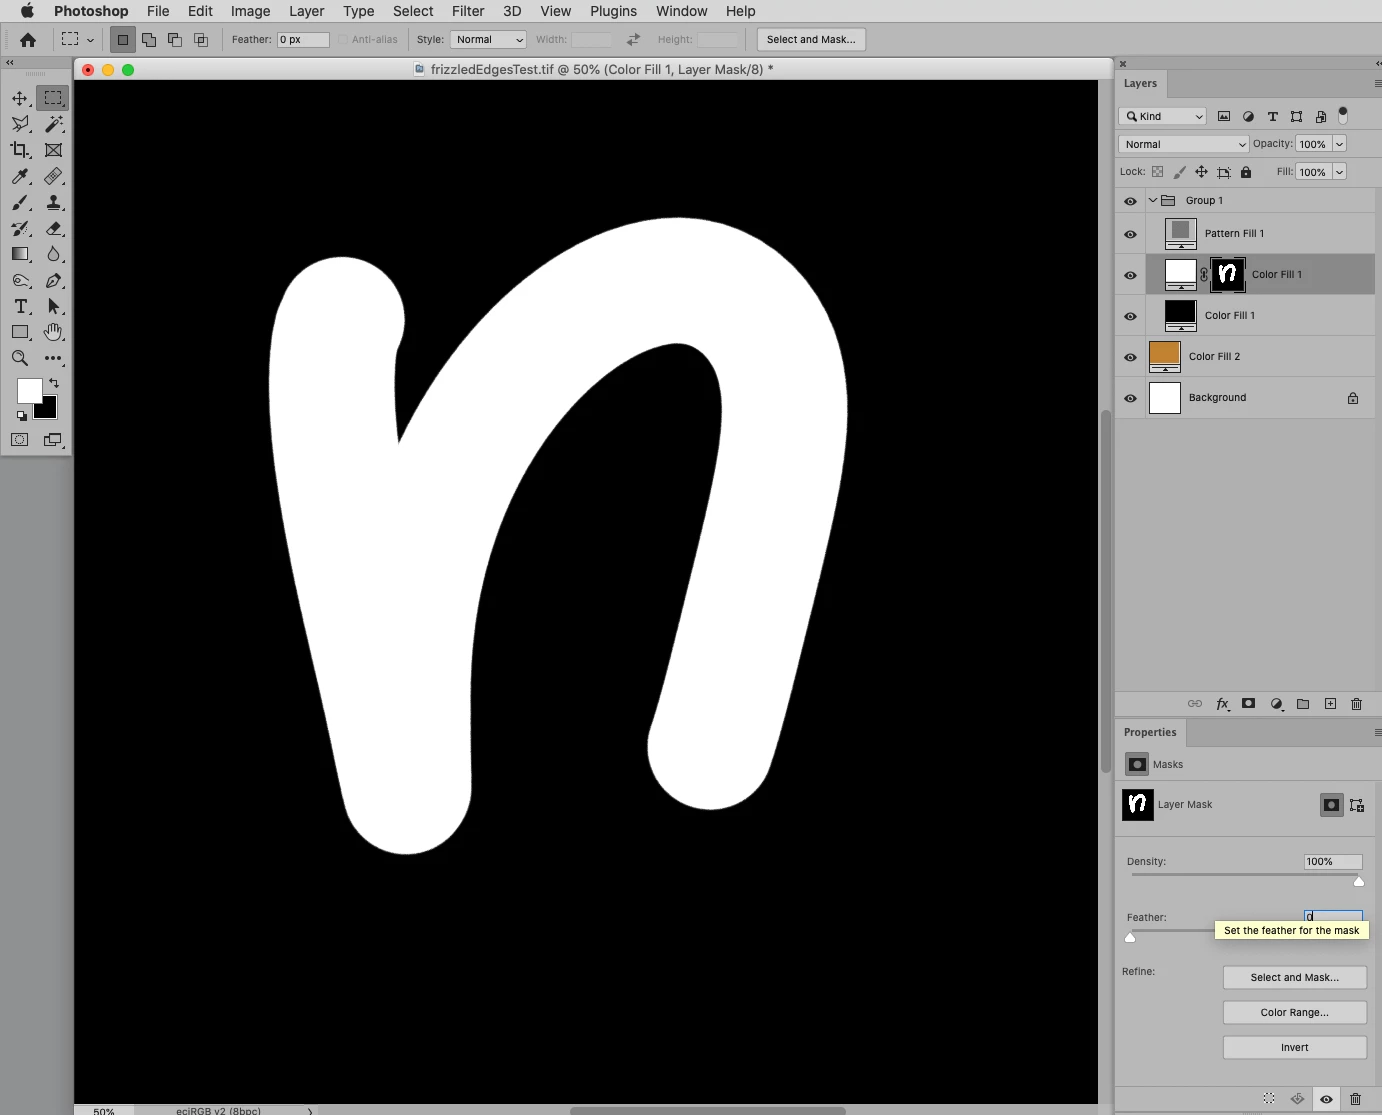This screenshot has height=1115, width=1382.
Task: Click Color Range button
Action: coord(1294,1013)
